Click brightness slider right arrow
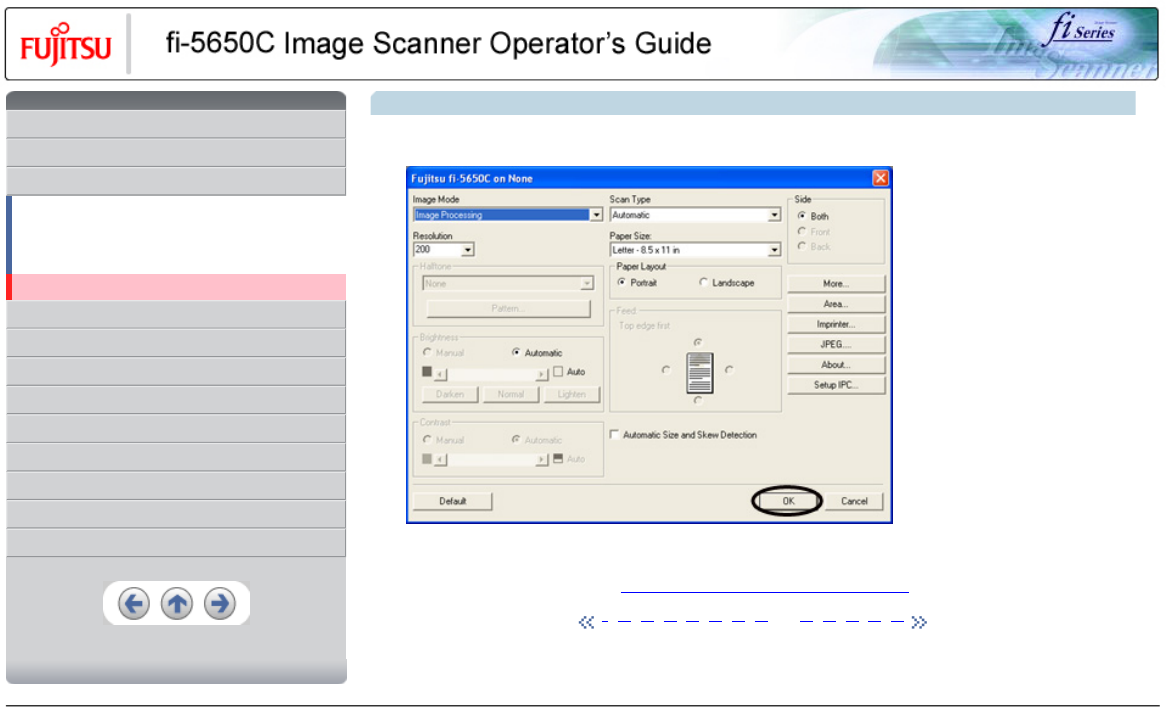Image resolution: width=1166 pixels, height=709 pixels. coord(542,373)
